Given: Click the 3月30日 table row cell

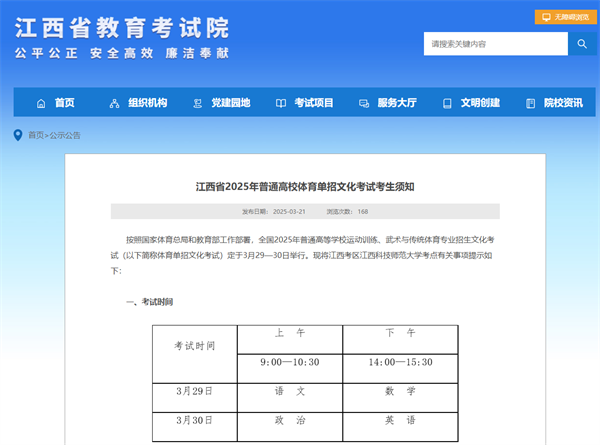Looking at the screenshot, I should pyautogui.click(x=195, y=427).
